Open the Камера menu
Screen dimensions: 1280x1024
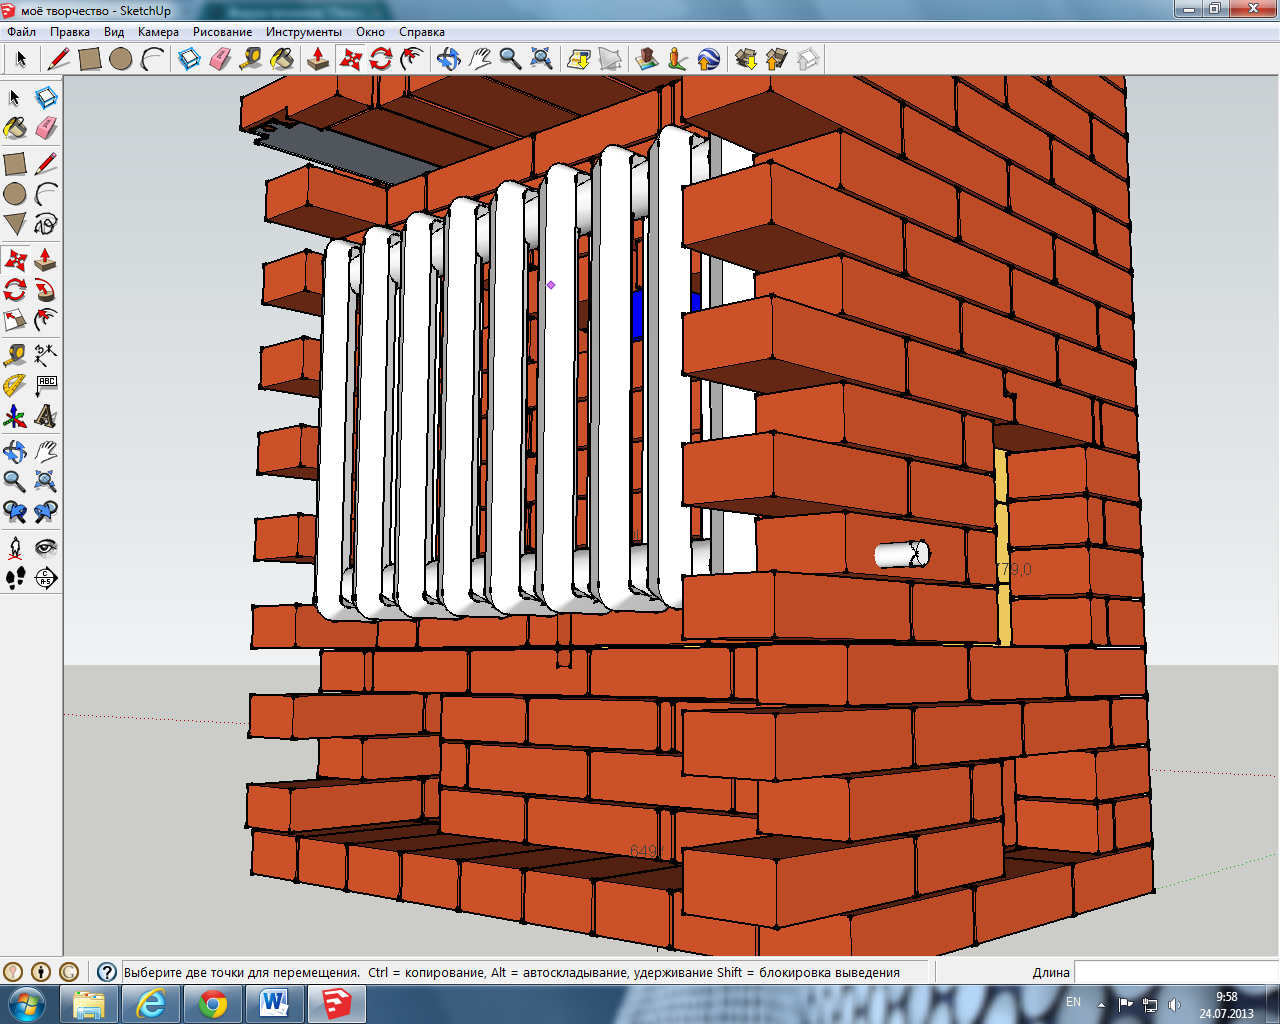pos(158,32)
